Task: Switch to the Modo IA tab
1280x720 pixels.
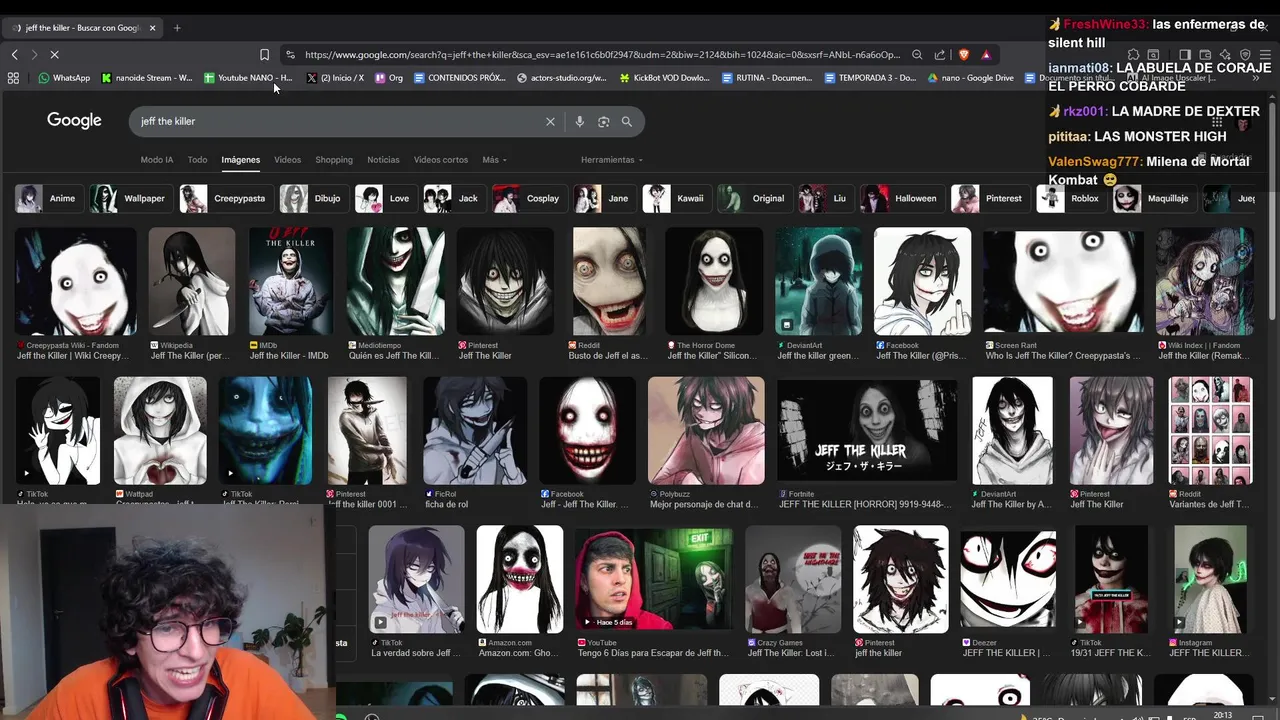Action: pyautogui.click(x=157, y=160)
